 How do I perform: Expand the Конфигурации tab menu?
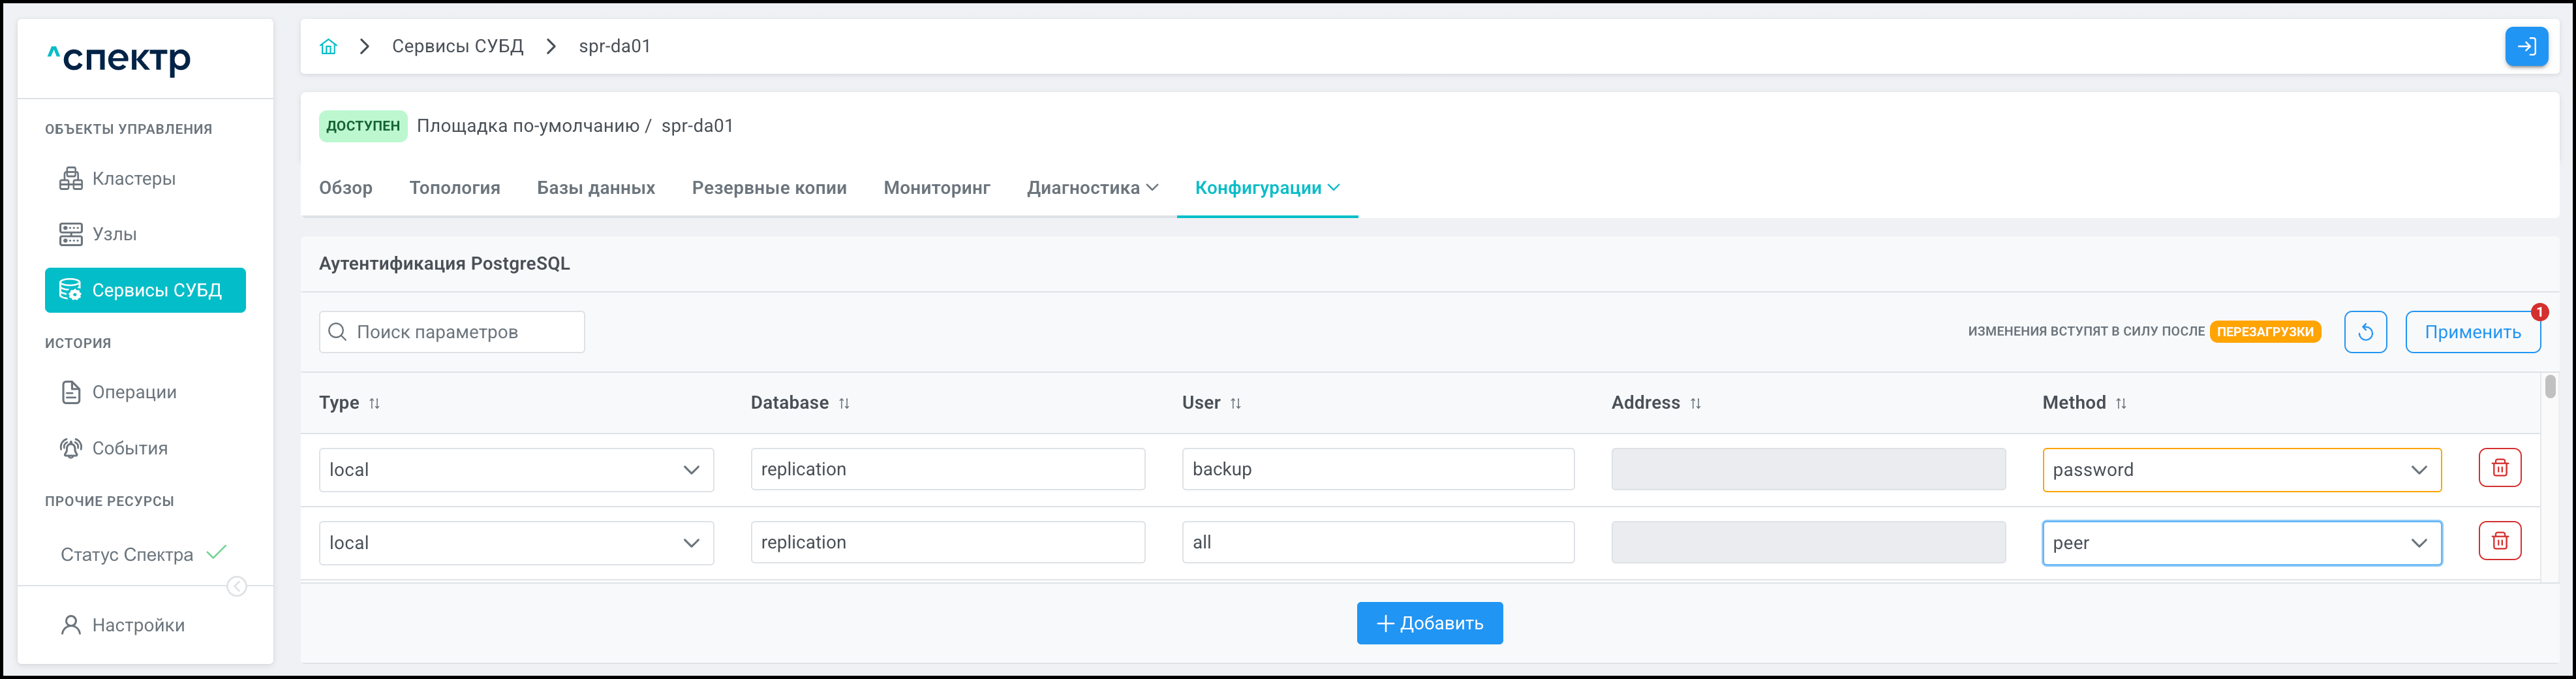coord(1266,188)
